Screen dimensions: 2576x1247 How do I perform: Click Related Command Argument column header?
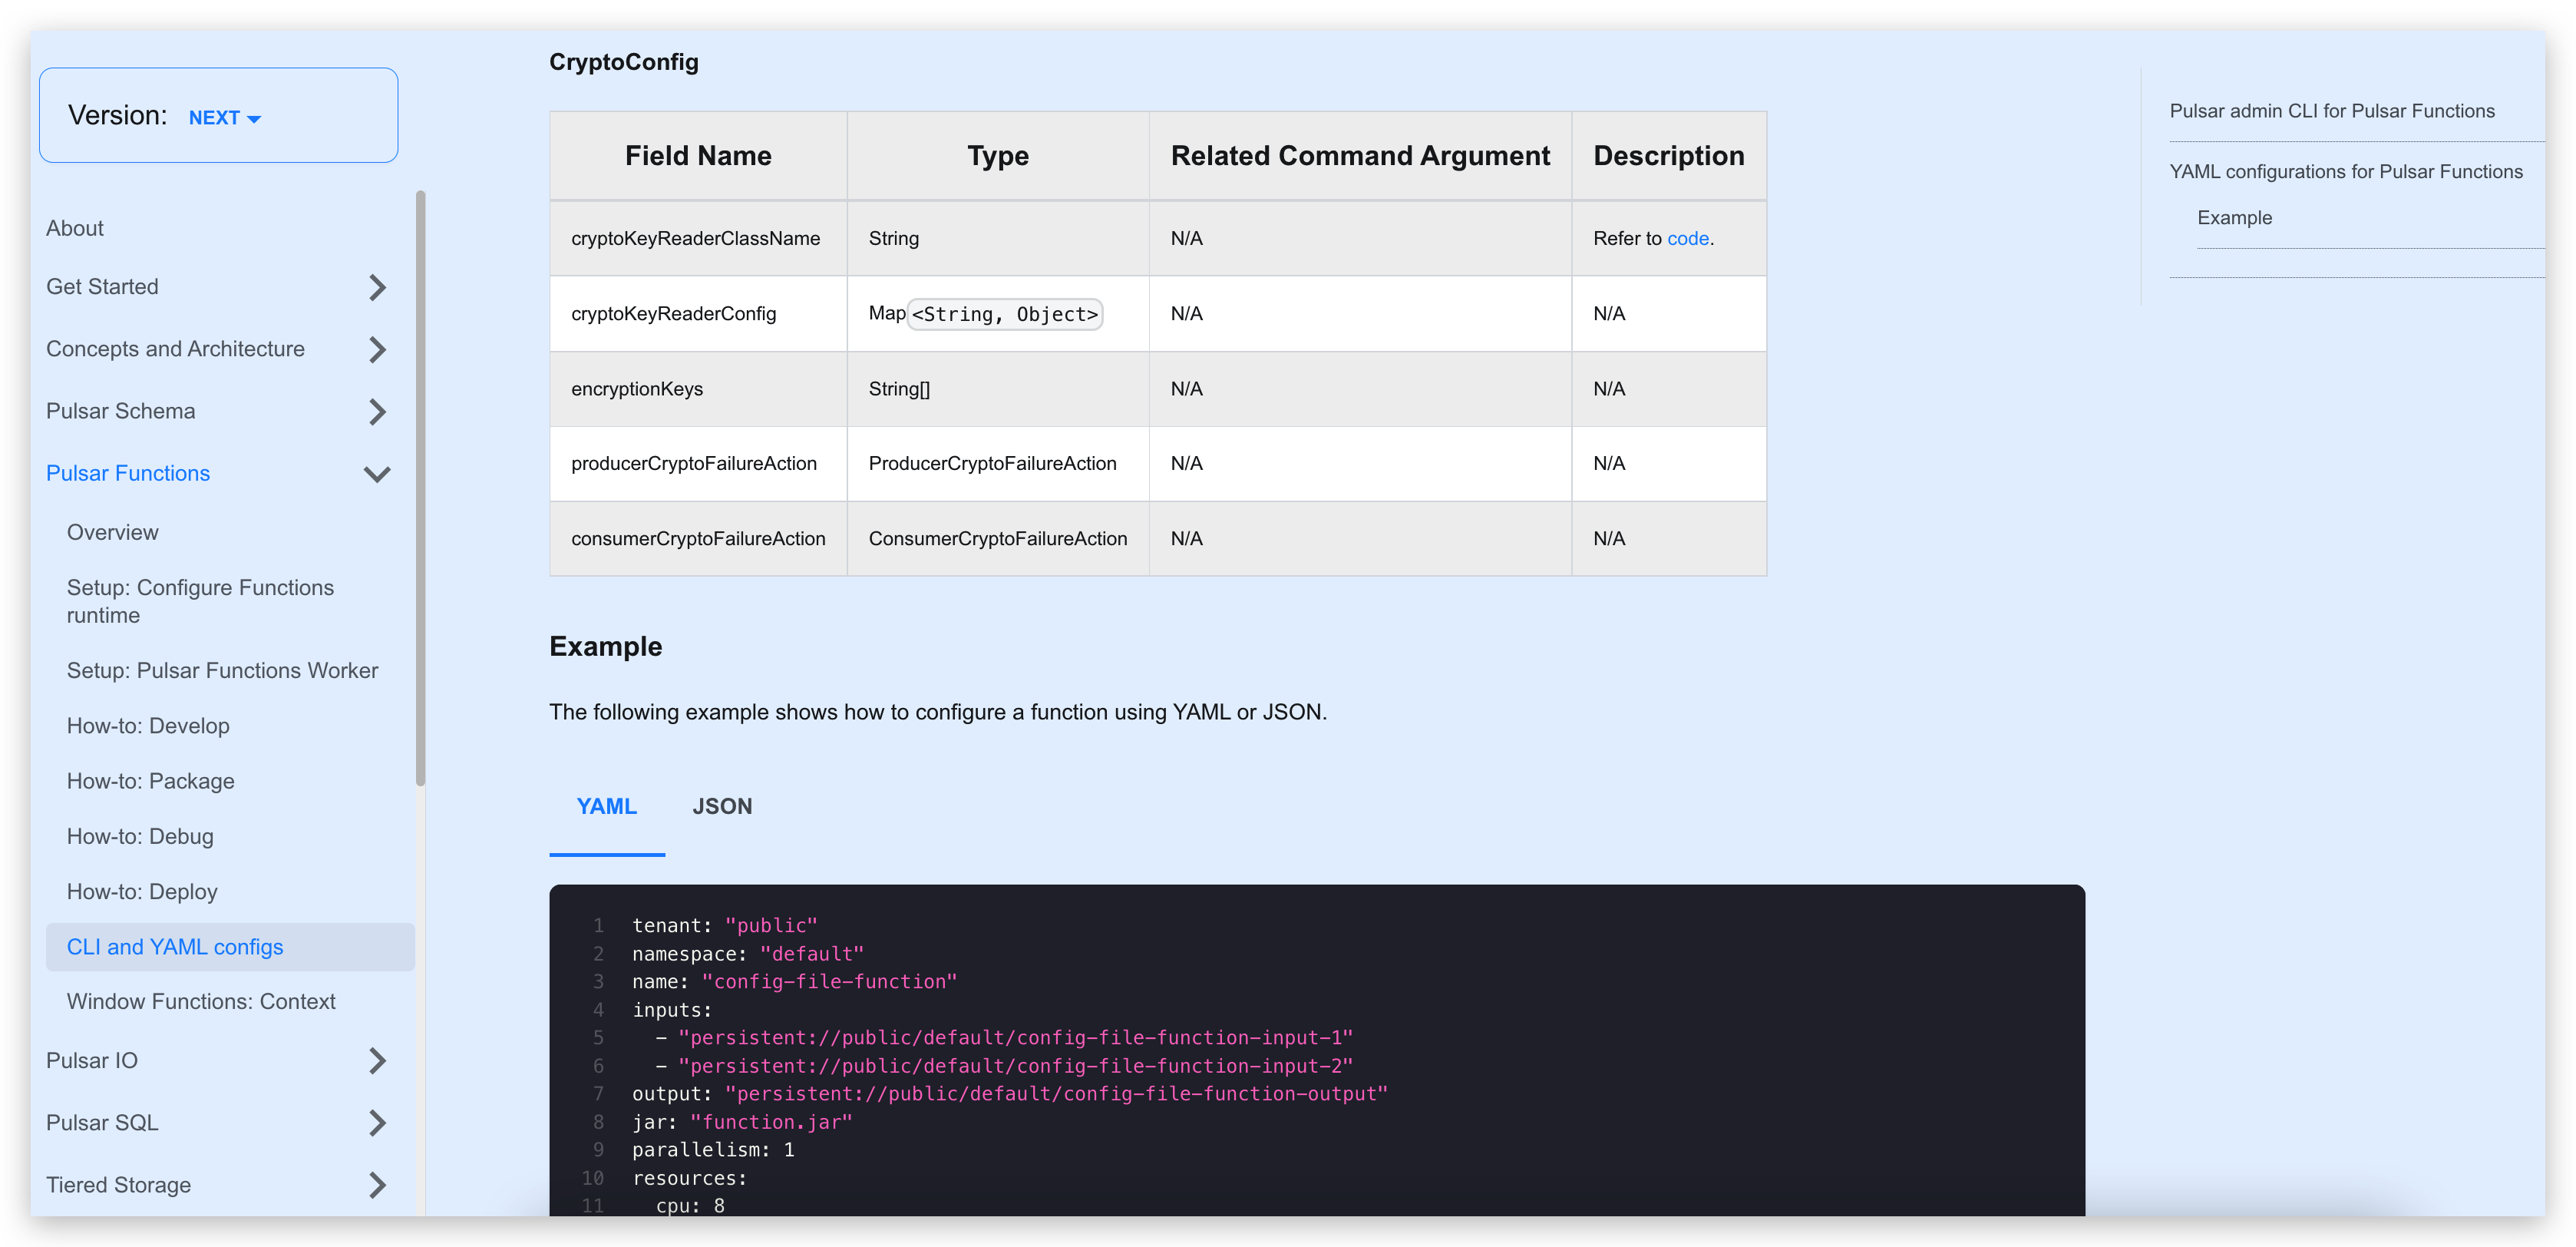tap(1360, 156)
